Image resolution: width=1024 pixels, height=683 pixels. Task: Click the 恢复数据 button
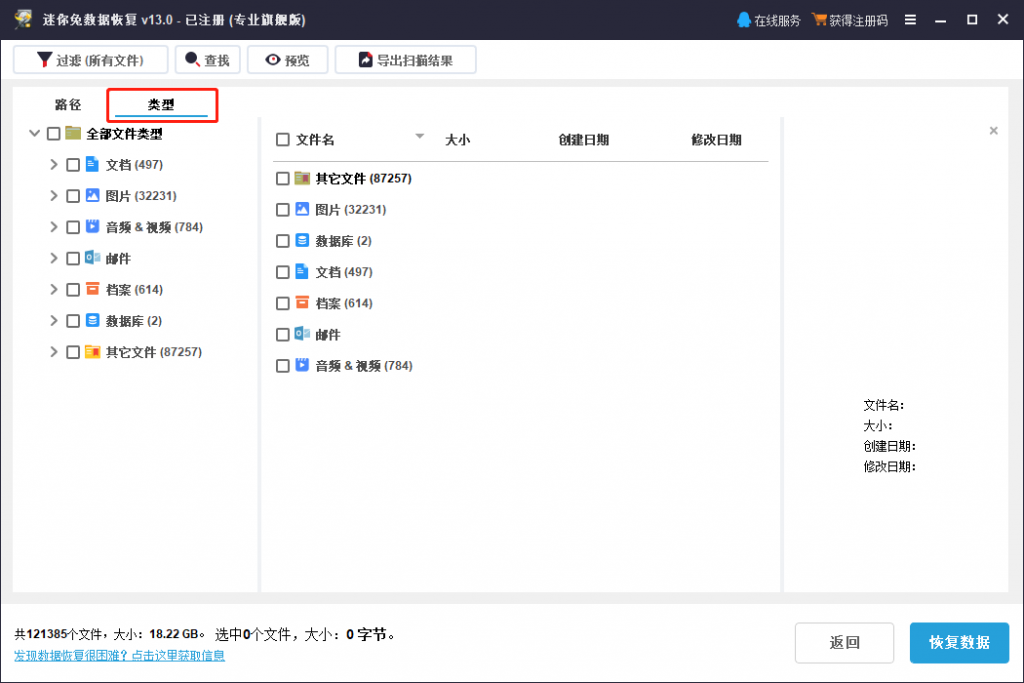[959, 643]
